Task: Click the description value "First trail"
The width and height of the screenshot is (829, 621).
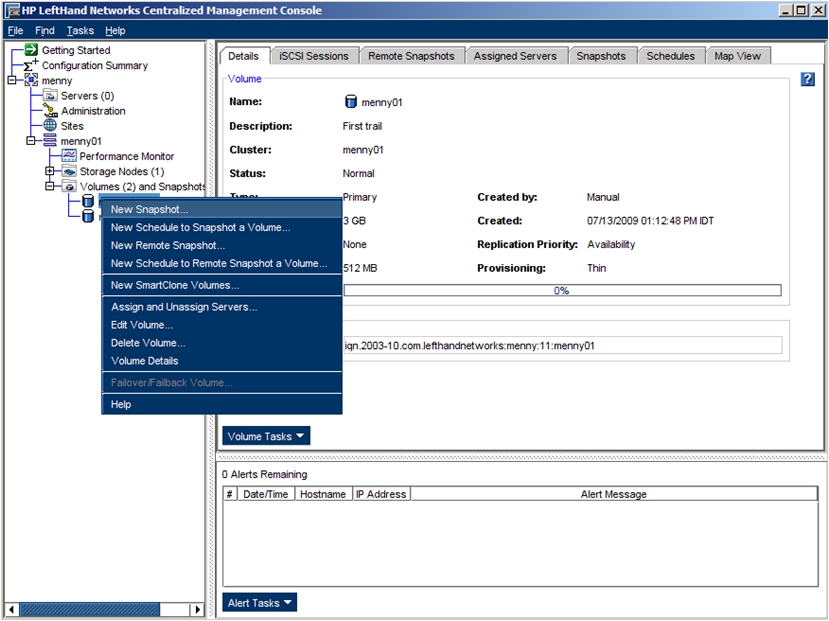Action: [362, 126]
